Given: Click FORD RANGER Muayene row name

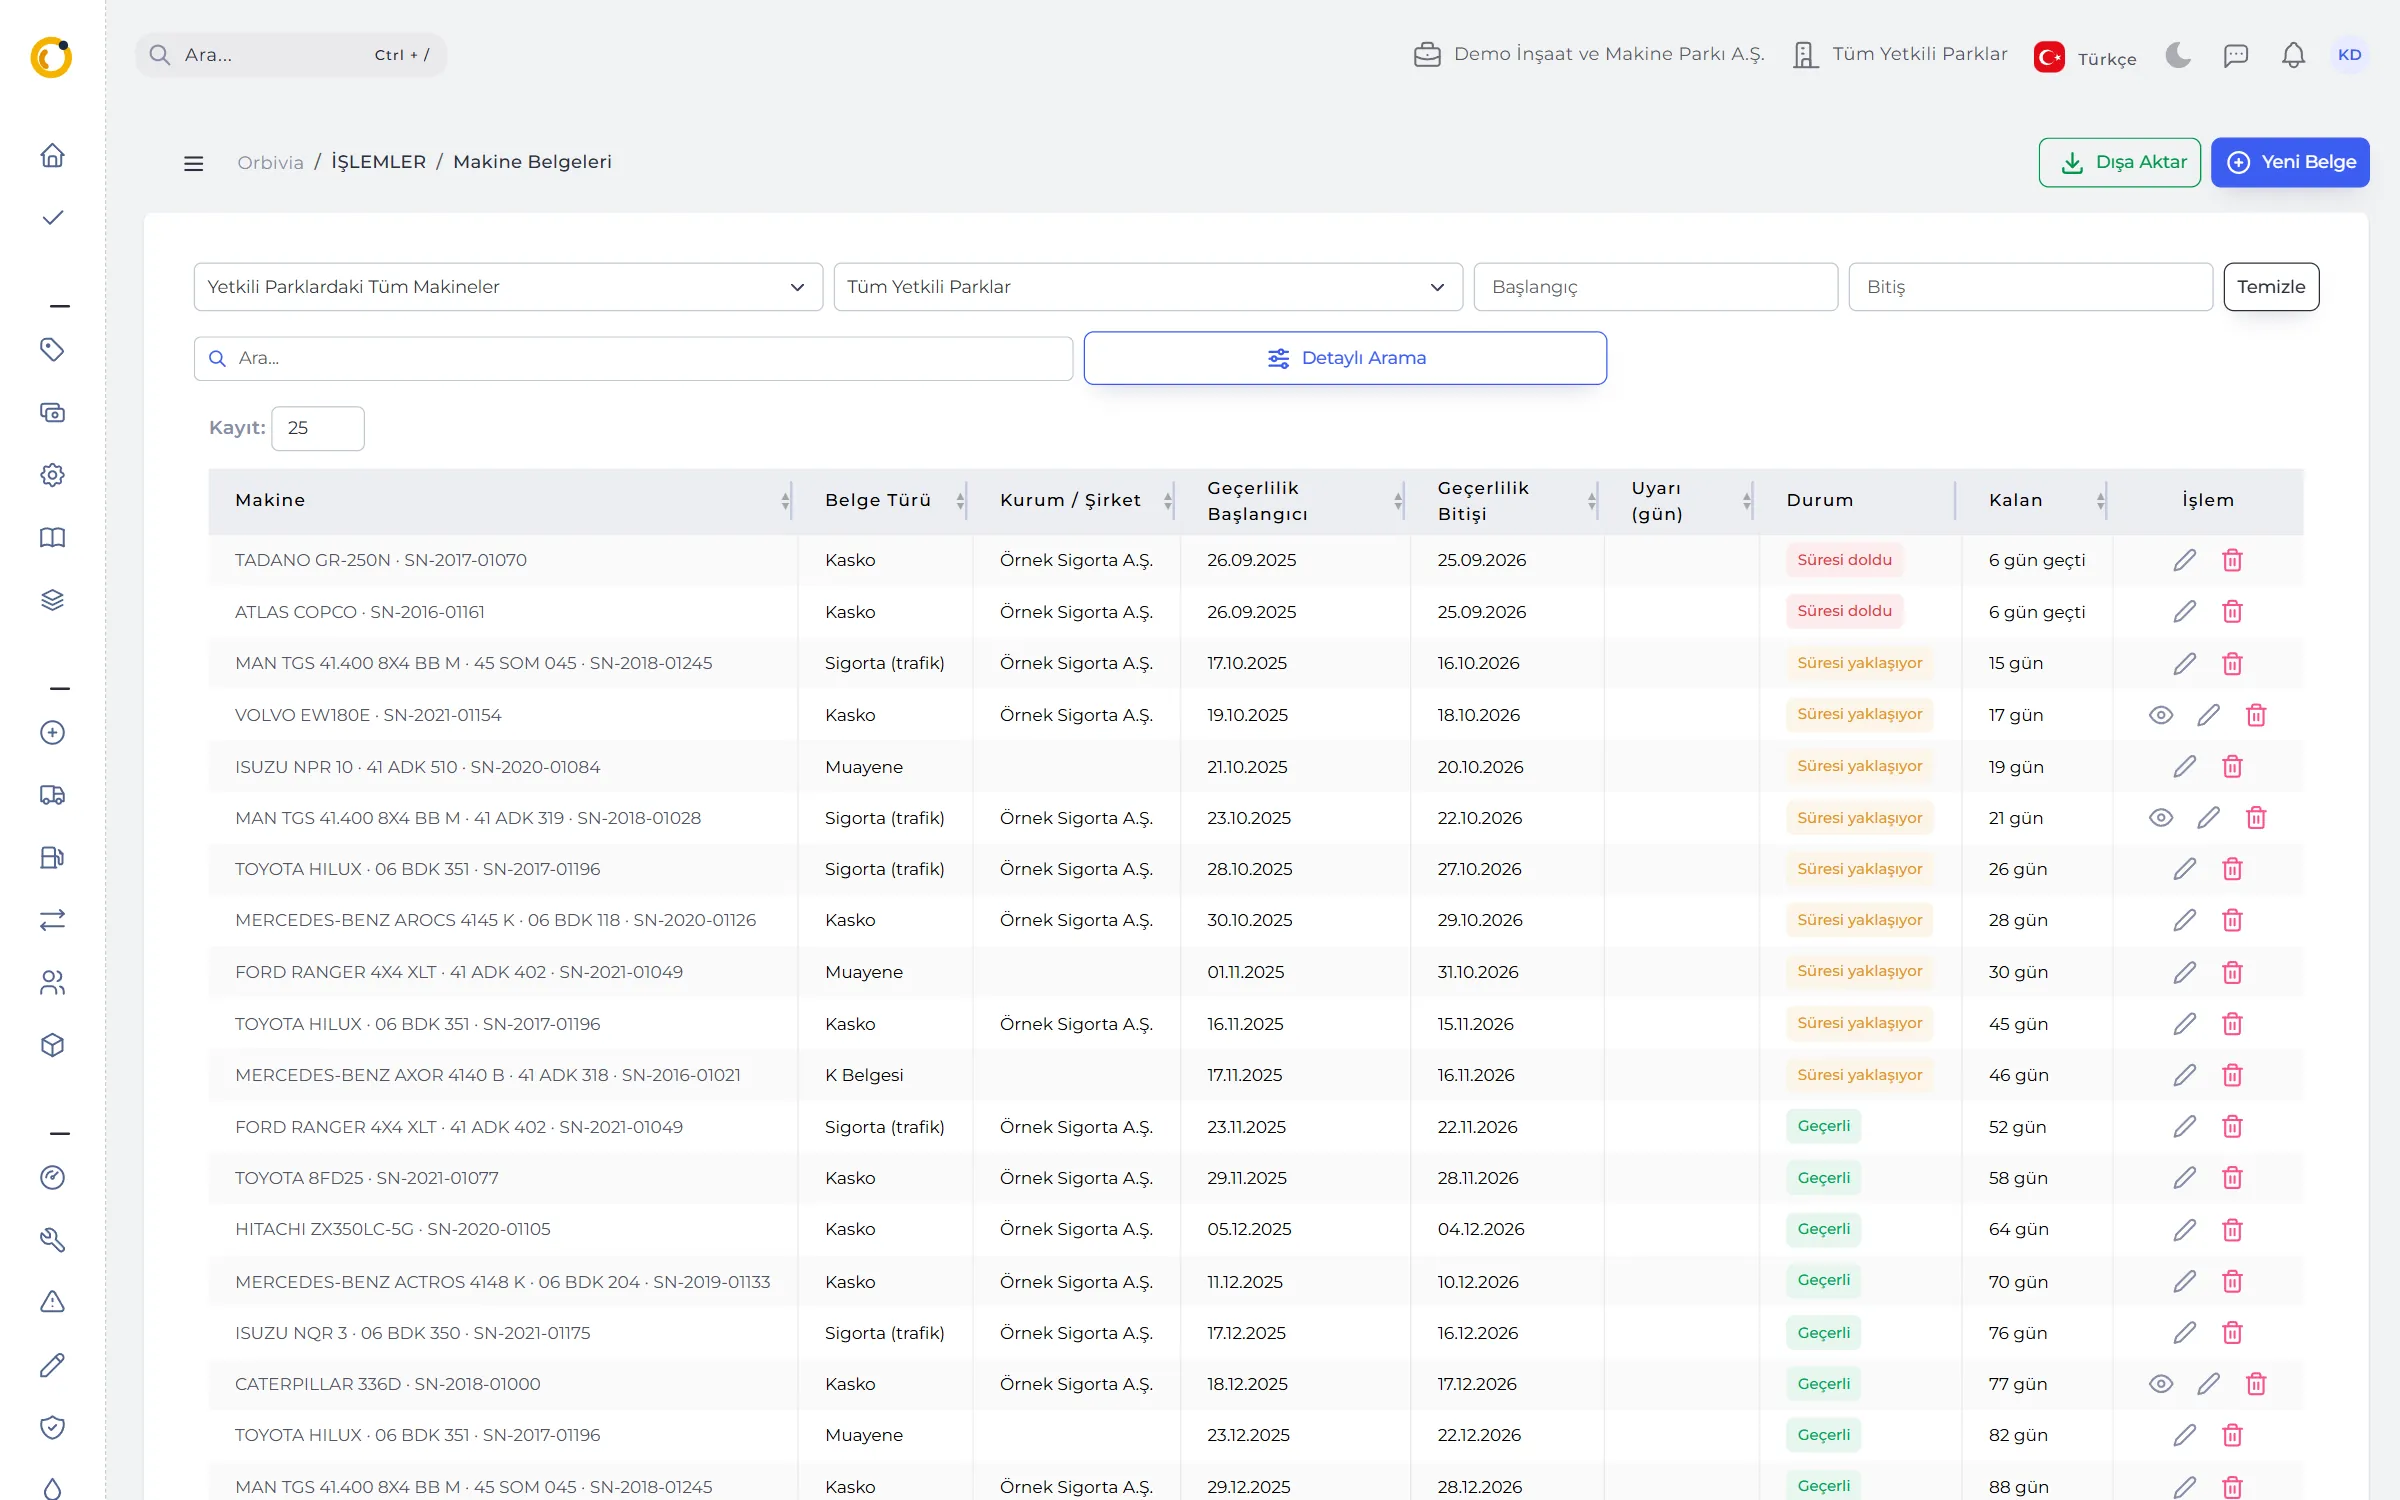Looking at the screenshot, I should (x=459, y=972).
